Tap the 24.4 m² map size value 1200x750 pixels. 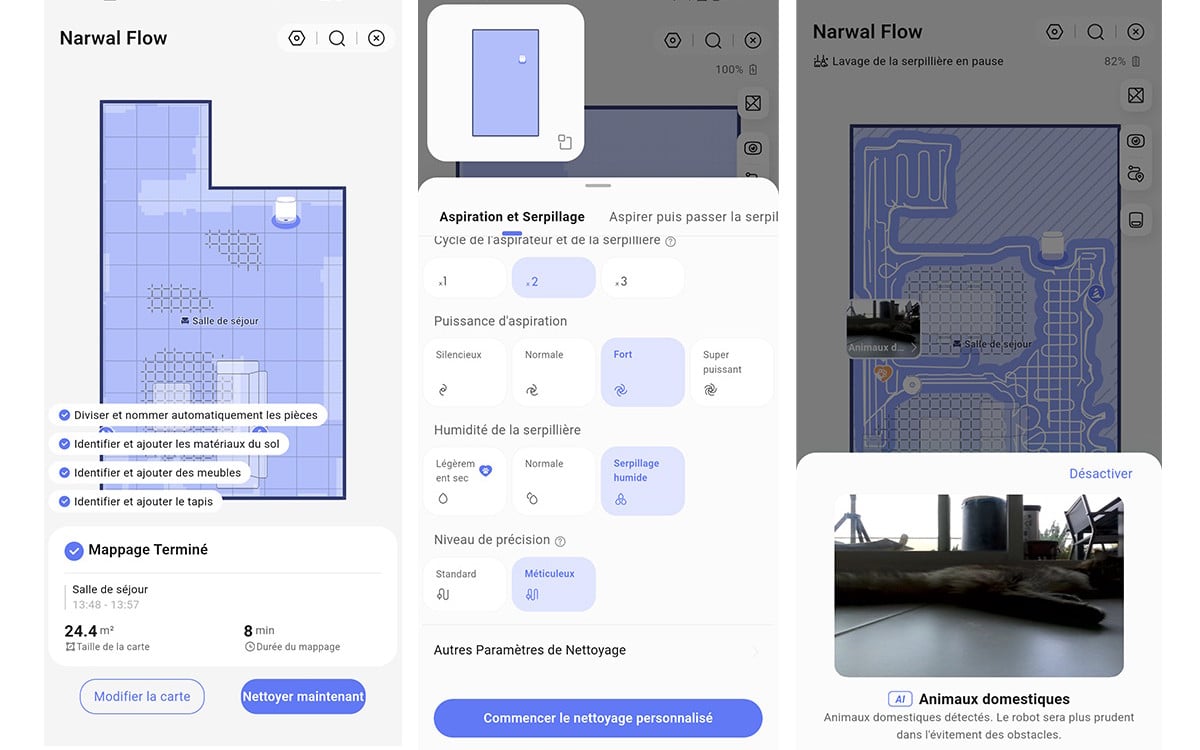tap(89, 631)
